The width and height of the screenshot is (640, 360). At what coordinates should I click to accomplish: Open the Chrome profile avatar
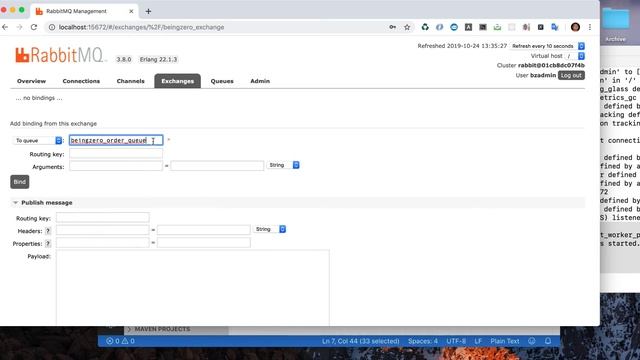coord(575,27)
